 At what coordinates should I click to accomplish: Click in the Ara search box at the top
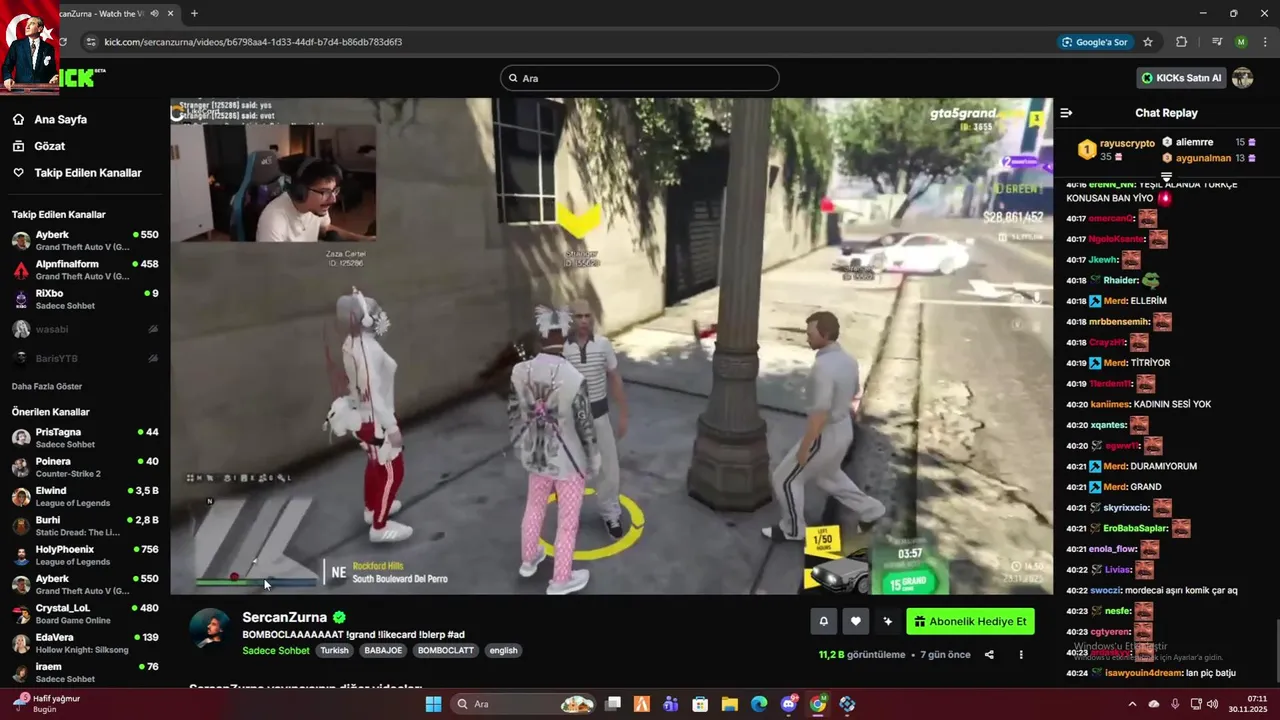click(x=640, y=78)
